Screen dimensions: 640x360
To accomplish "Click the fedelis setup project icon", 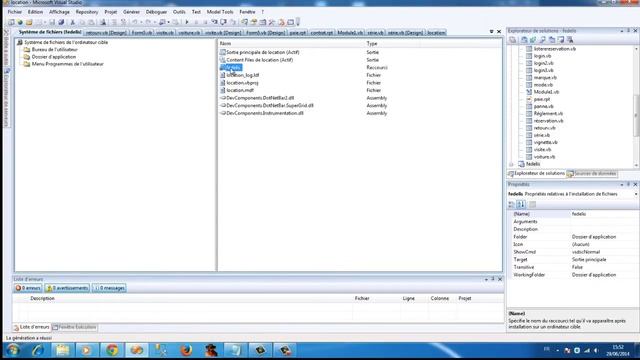I will point(521,164).
